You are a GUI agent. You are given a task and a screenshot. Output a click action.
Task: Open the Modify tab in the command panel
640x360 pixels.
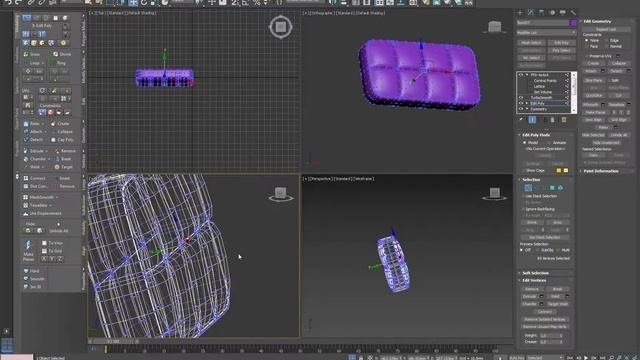click(531, 13)
